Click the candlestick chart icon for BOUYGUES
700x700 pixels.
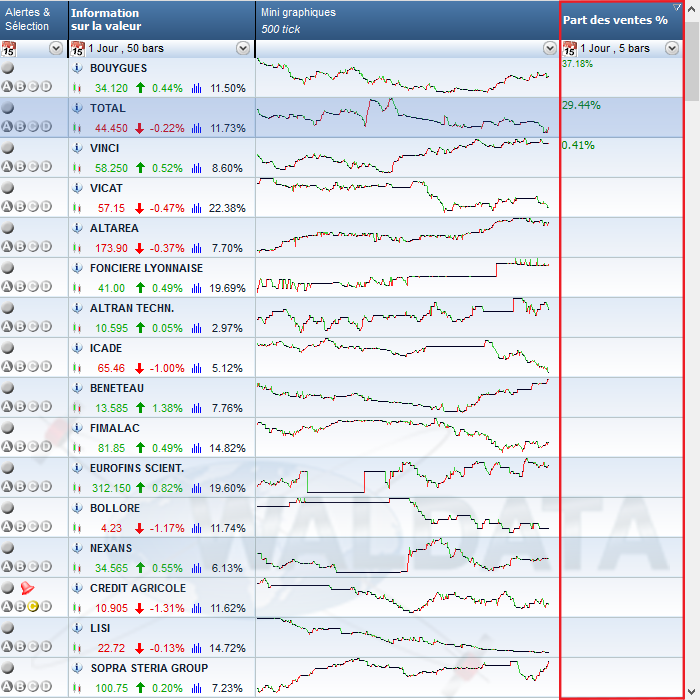[x=77, y=88]
